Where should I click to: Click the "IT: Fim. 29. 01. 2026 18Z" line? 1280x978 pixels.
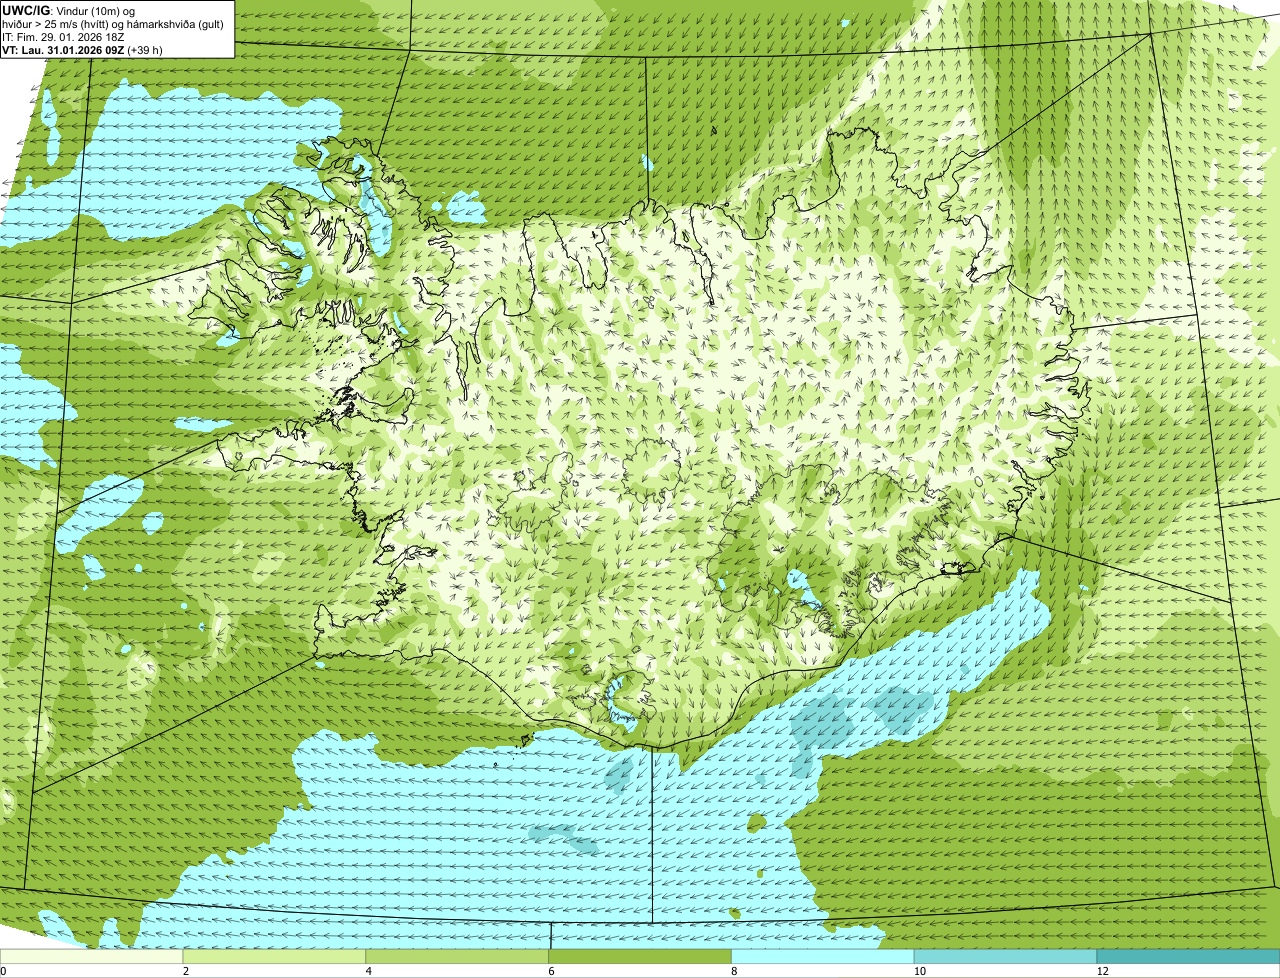tap(63, 36)
